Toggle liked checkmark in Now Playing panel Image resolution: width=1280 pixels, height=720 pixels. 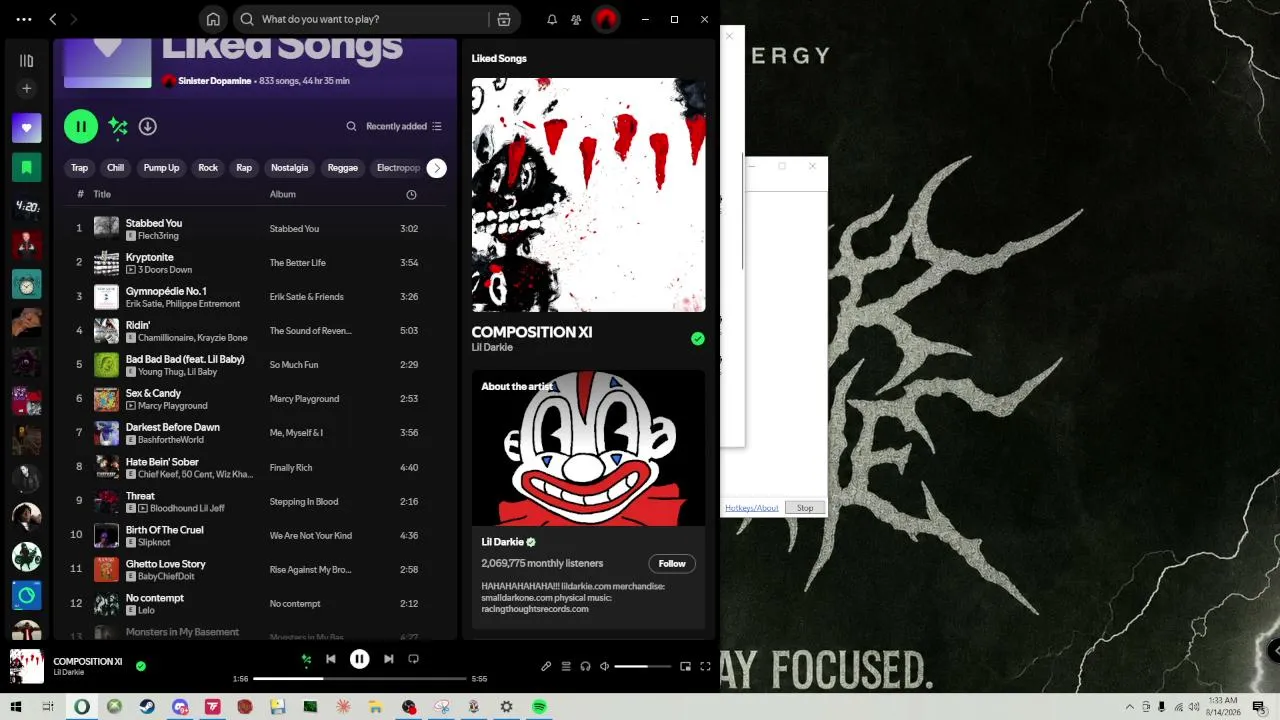(x=698, y=339)
